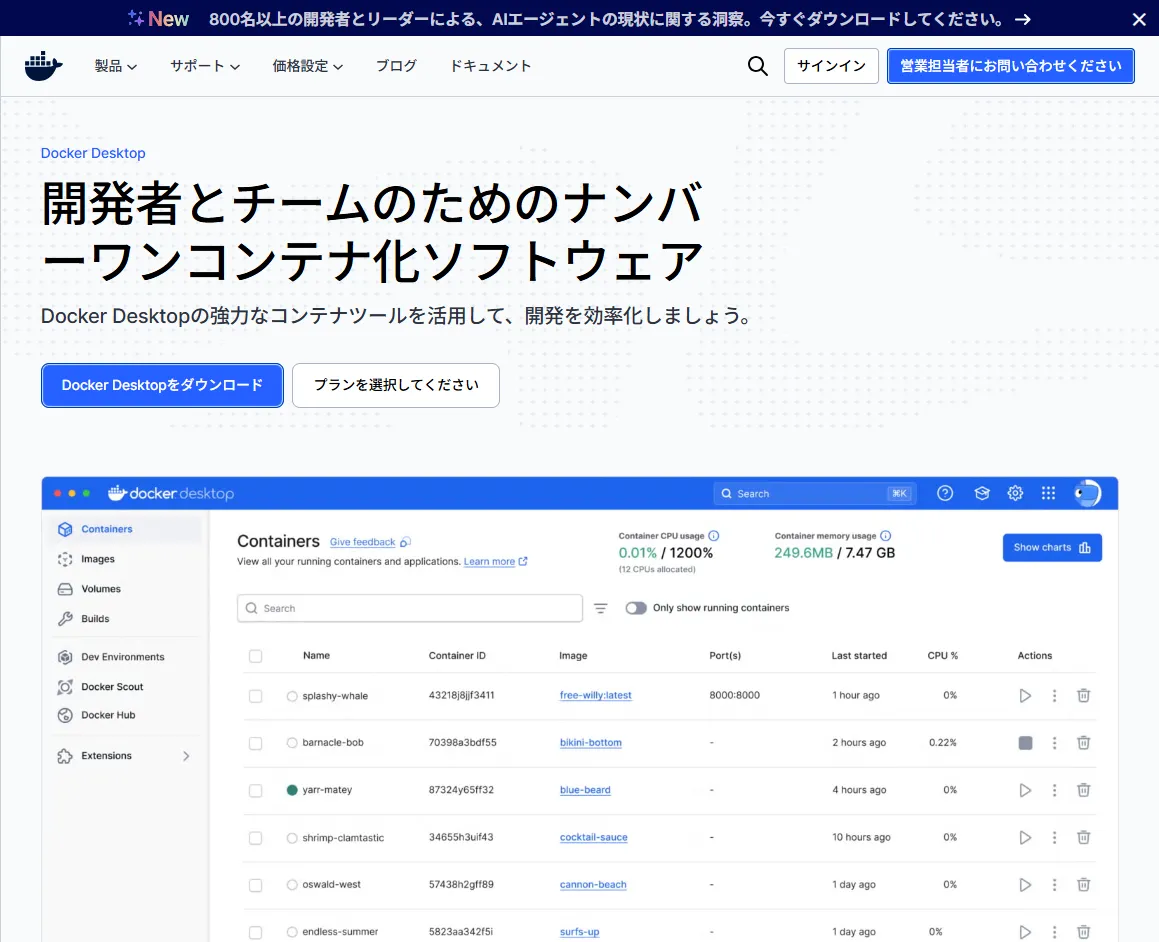The image size is (1159, 942).
Task: Click the Extensions puzzle icon
Action: point(65,756)
